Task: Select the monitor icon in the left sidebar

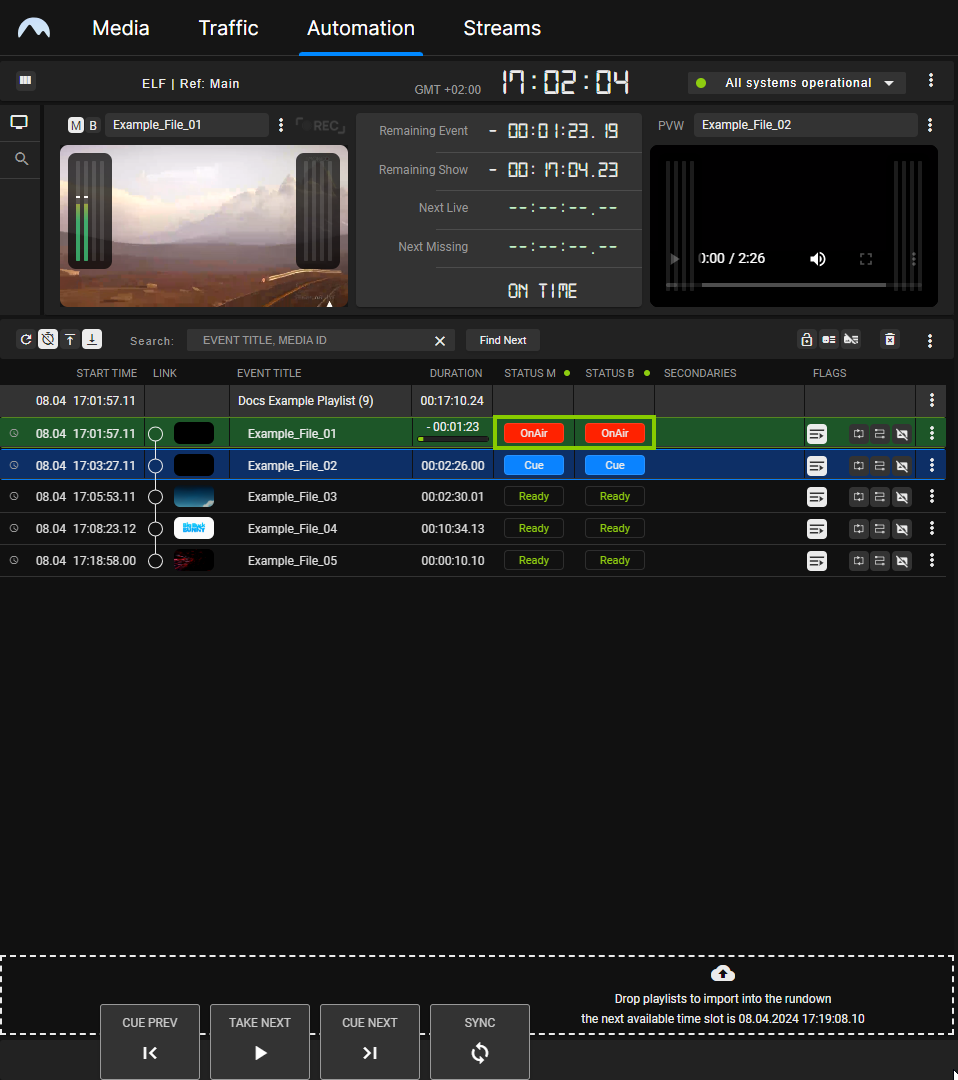Action: [x=19, y=121]
